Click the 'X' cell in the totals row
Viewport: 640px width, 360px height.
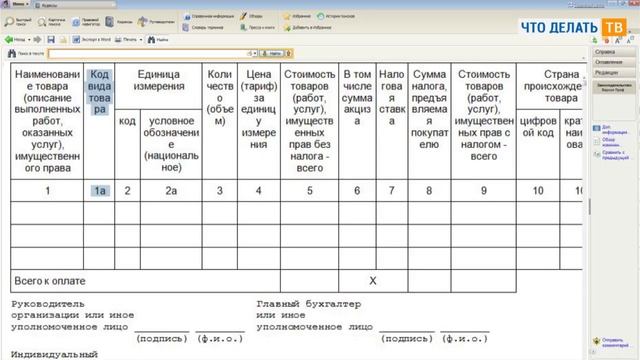click(373, 281)
